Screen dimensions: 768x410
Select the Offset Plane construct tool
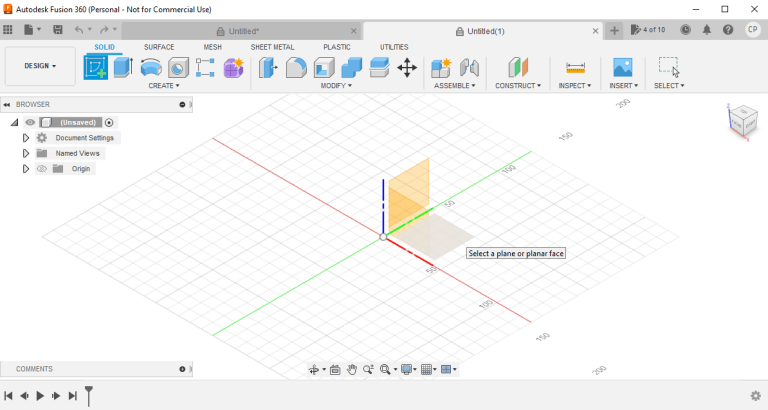point(518,67)
